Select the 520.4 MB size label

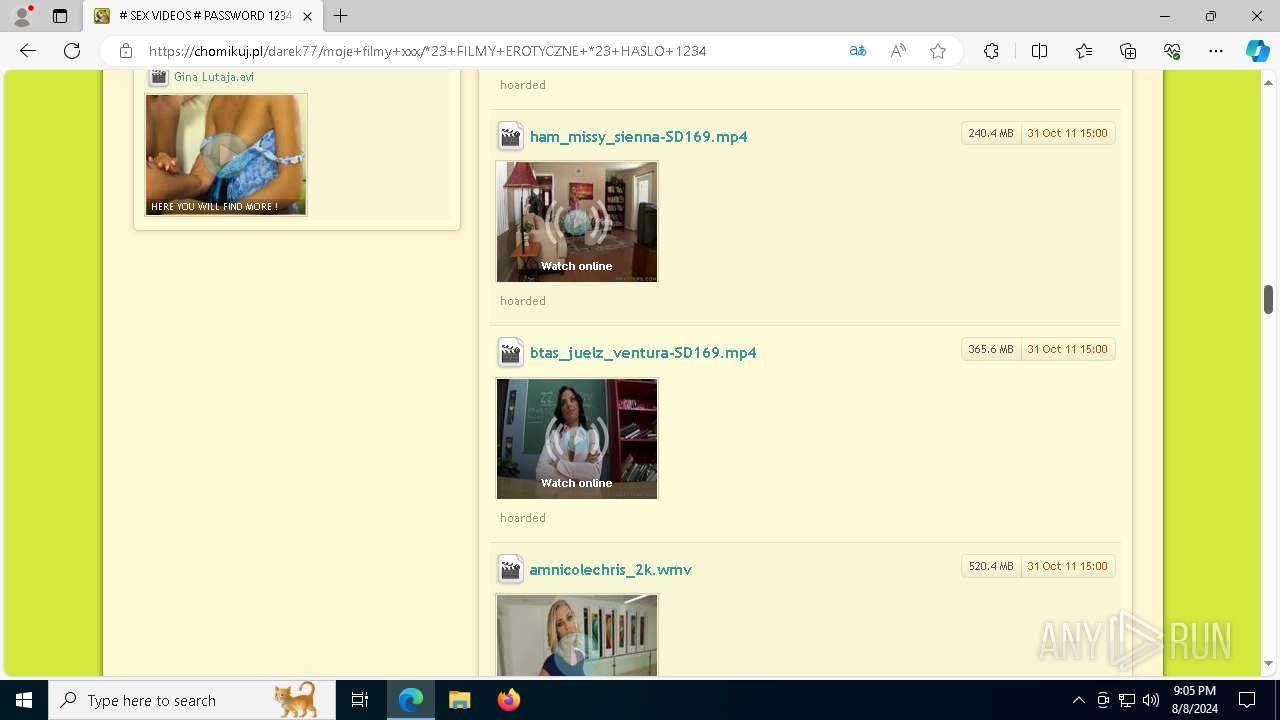click(x=991, y=566)
